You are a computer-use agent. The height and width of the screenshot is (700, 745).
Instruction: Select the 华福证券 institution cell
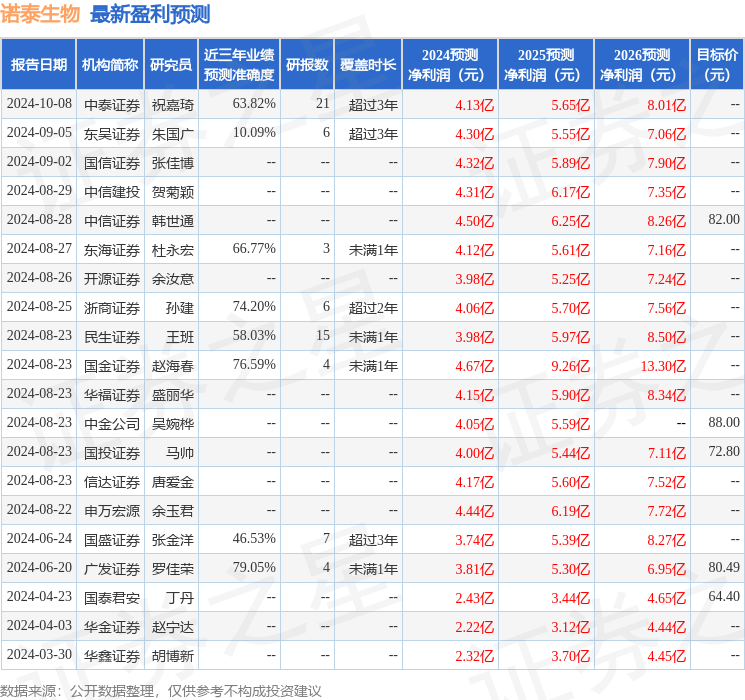[112, 395]
